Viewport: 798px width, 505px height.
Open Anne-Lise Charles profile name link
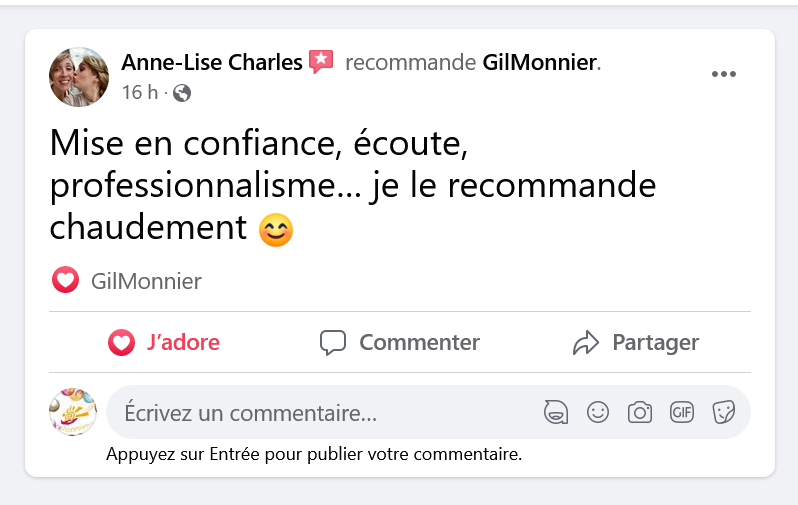click(x=212, y=63)
